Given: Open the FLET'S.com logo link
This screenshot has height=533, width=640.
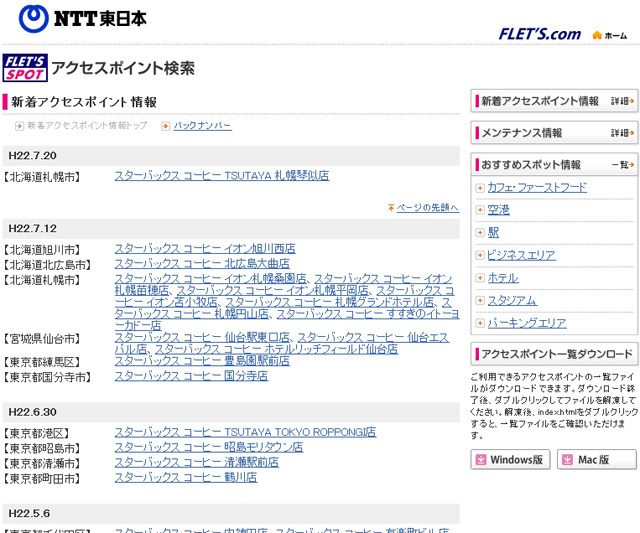Looking at the screenshot, I should pos(540,34).
